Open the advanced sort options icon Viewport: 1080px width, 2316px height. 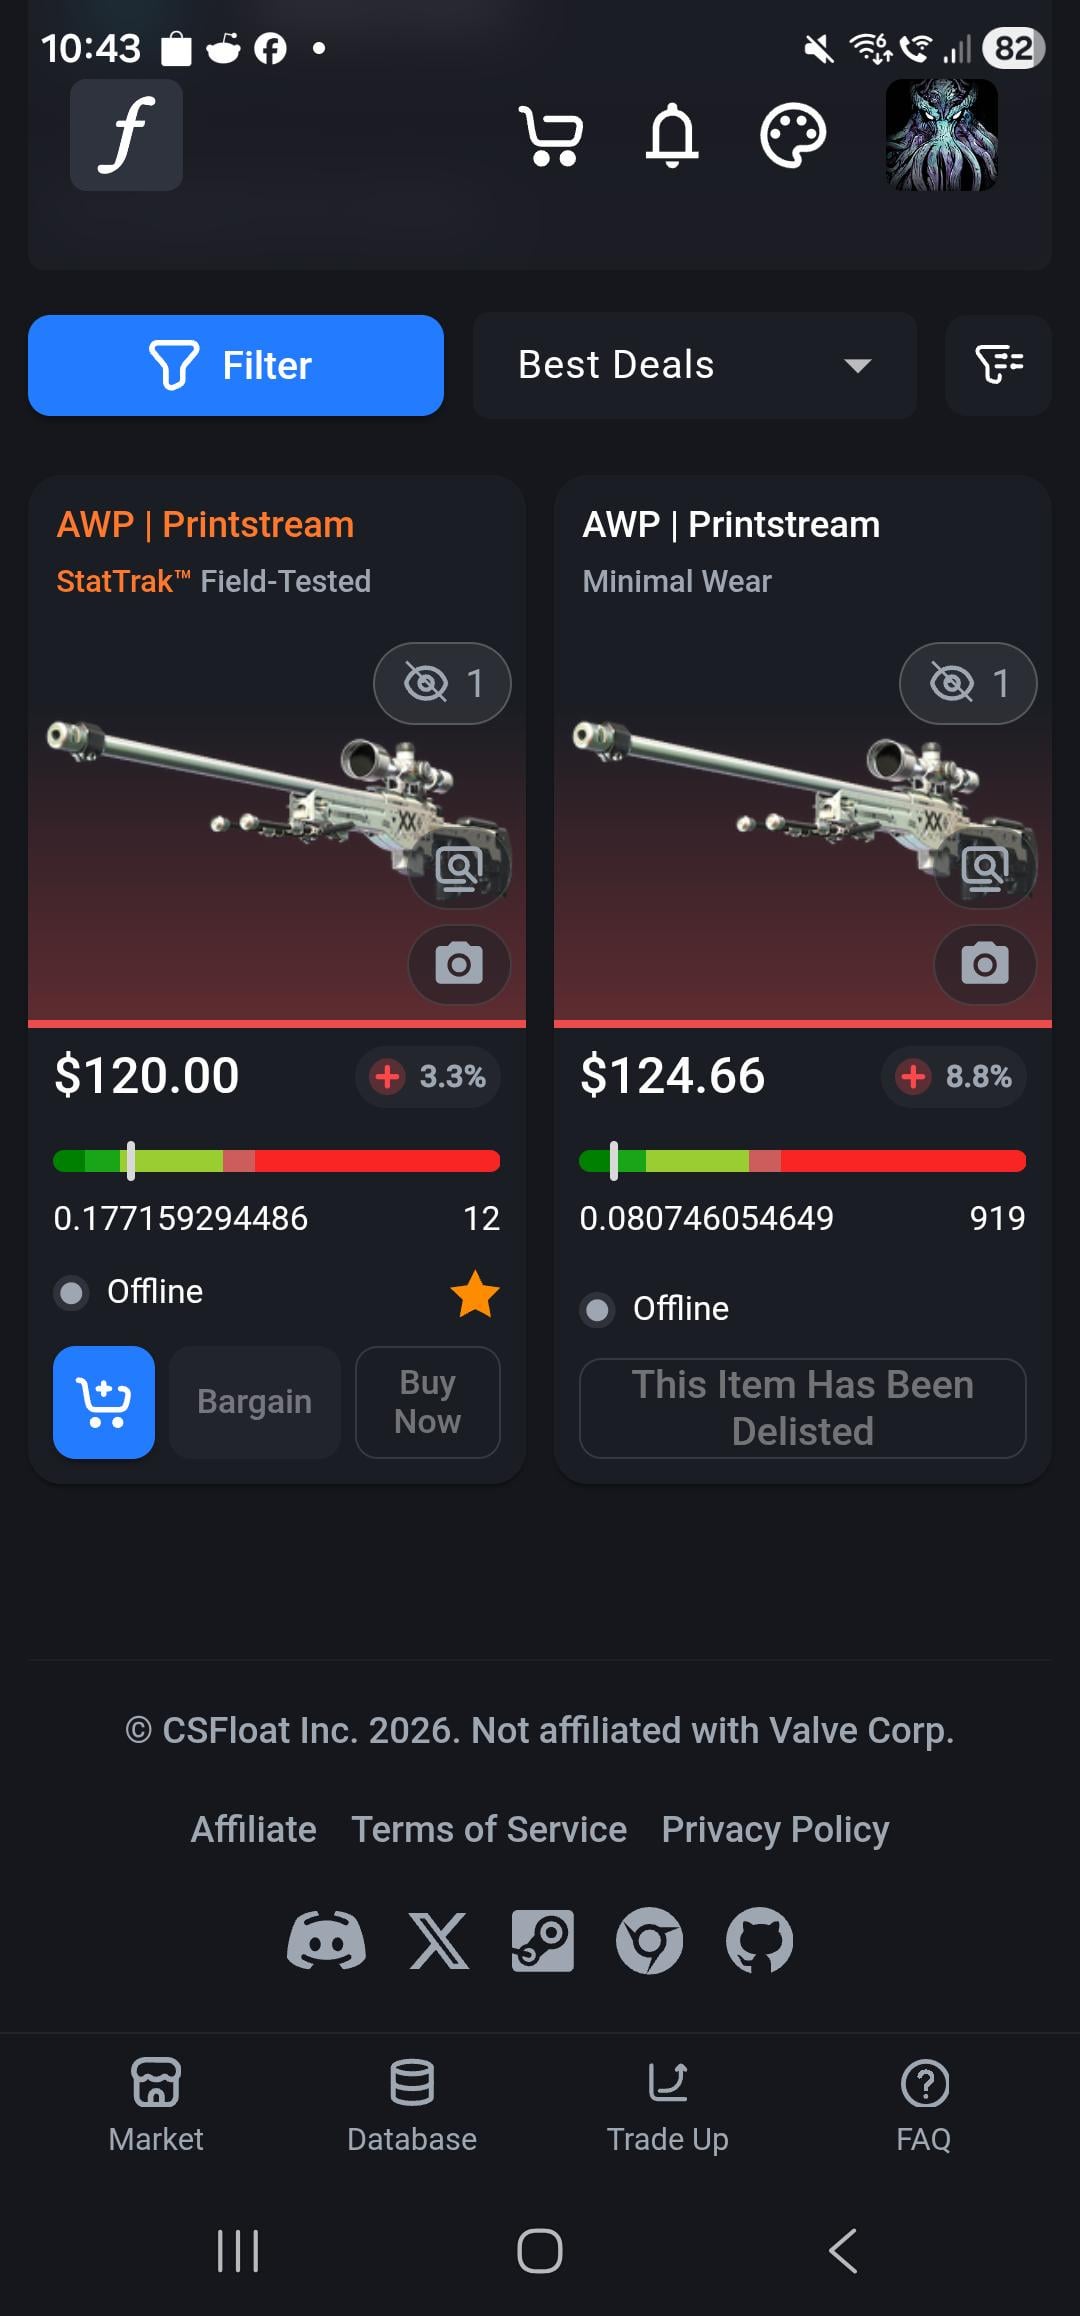pos(998,365)
